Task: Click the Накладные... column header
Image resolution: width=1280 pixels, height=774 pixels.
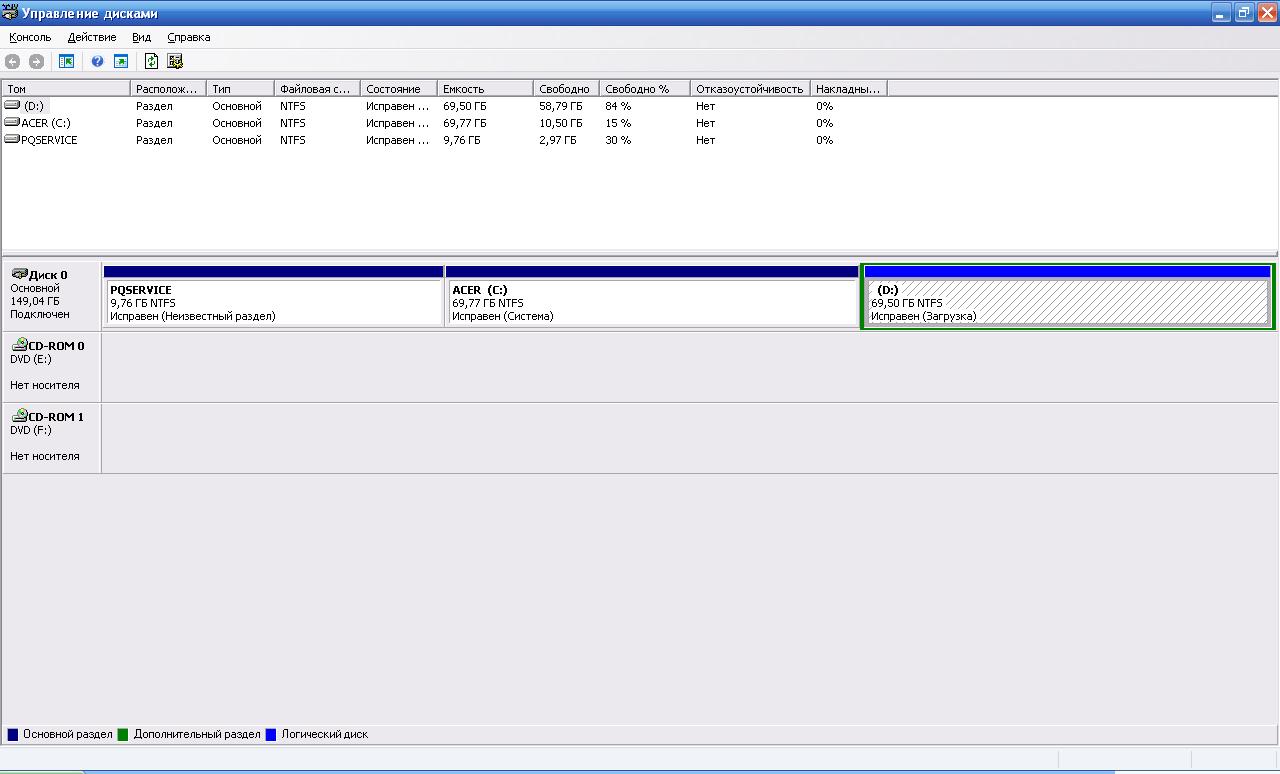Action: [849, 89]
